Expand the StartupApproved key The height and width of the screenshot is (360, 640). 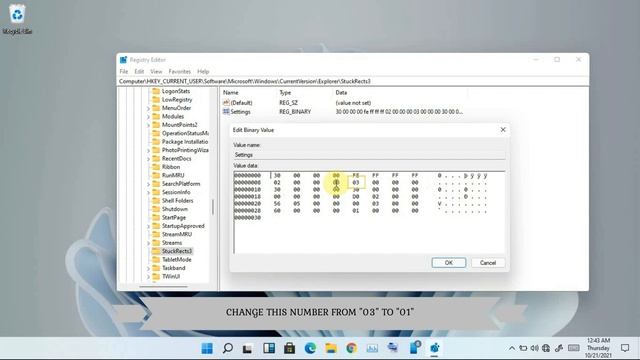point(148,226)
